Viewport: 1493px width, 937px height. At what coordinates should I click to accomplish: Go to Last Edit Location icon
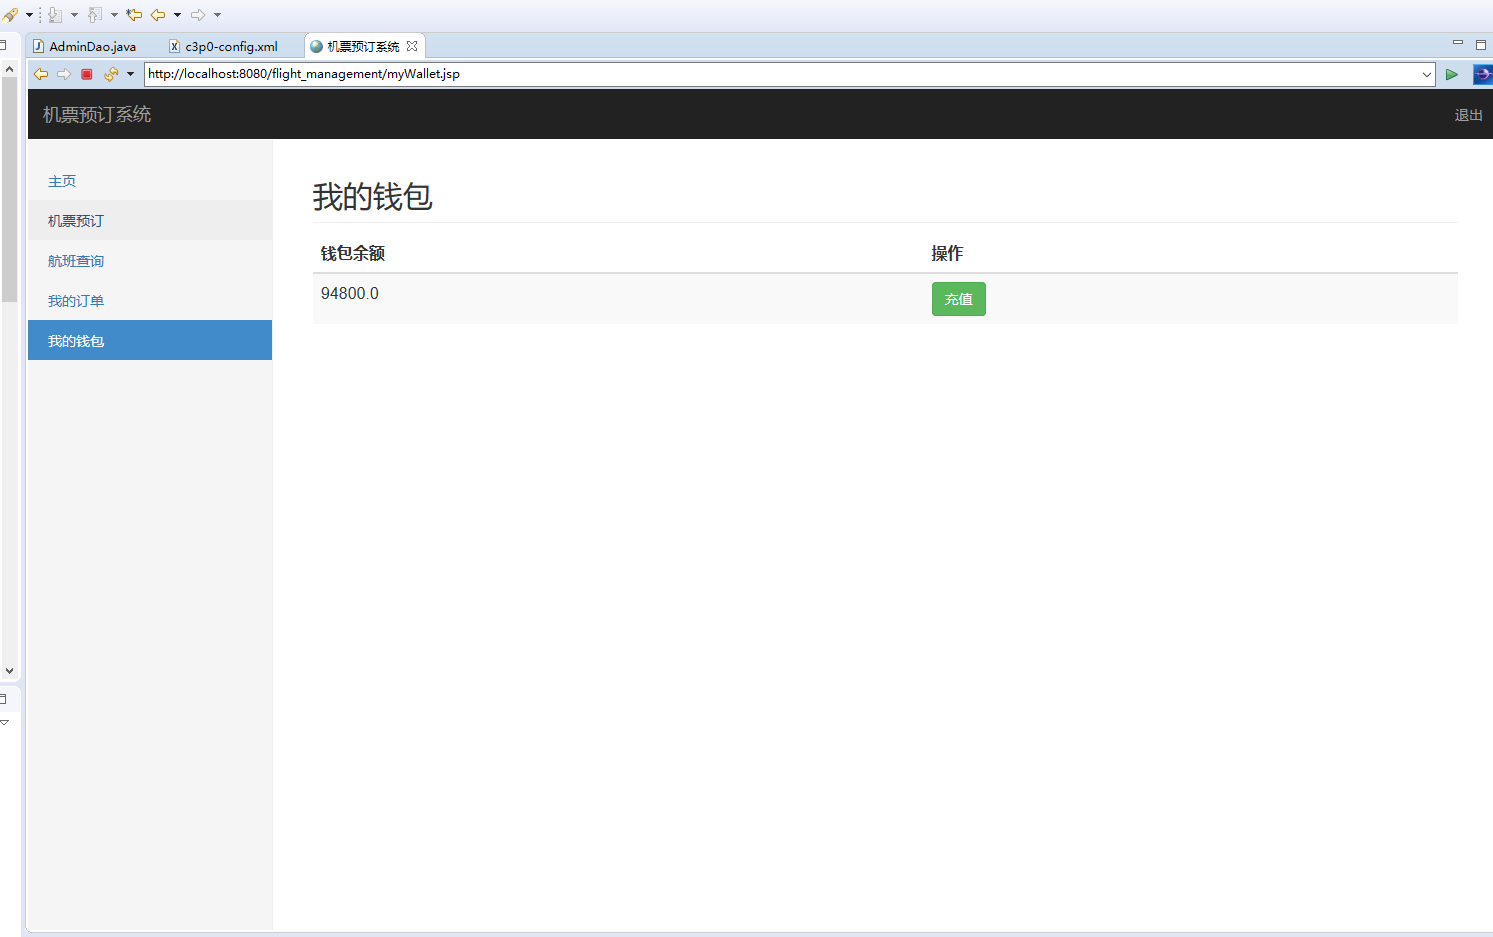(134, 15)
